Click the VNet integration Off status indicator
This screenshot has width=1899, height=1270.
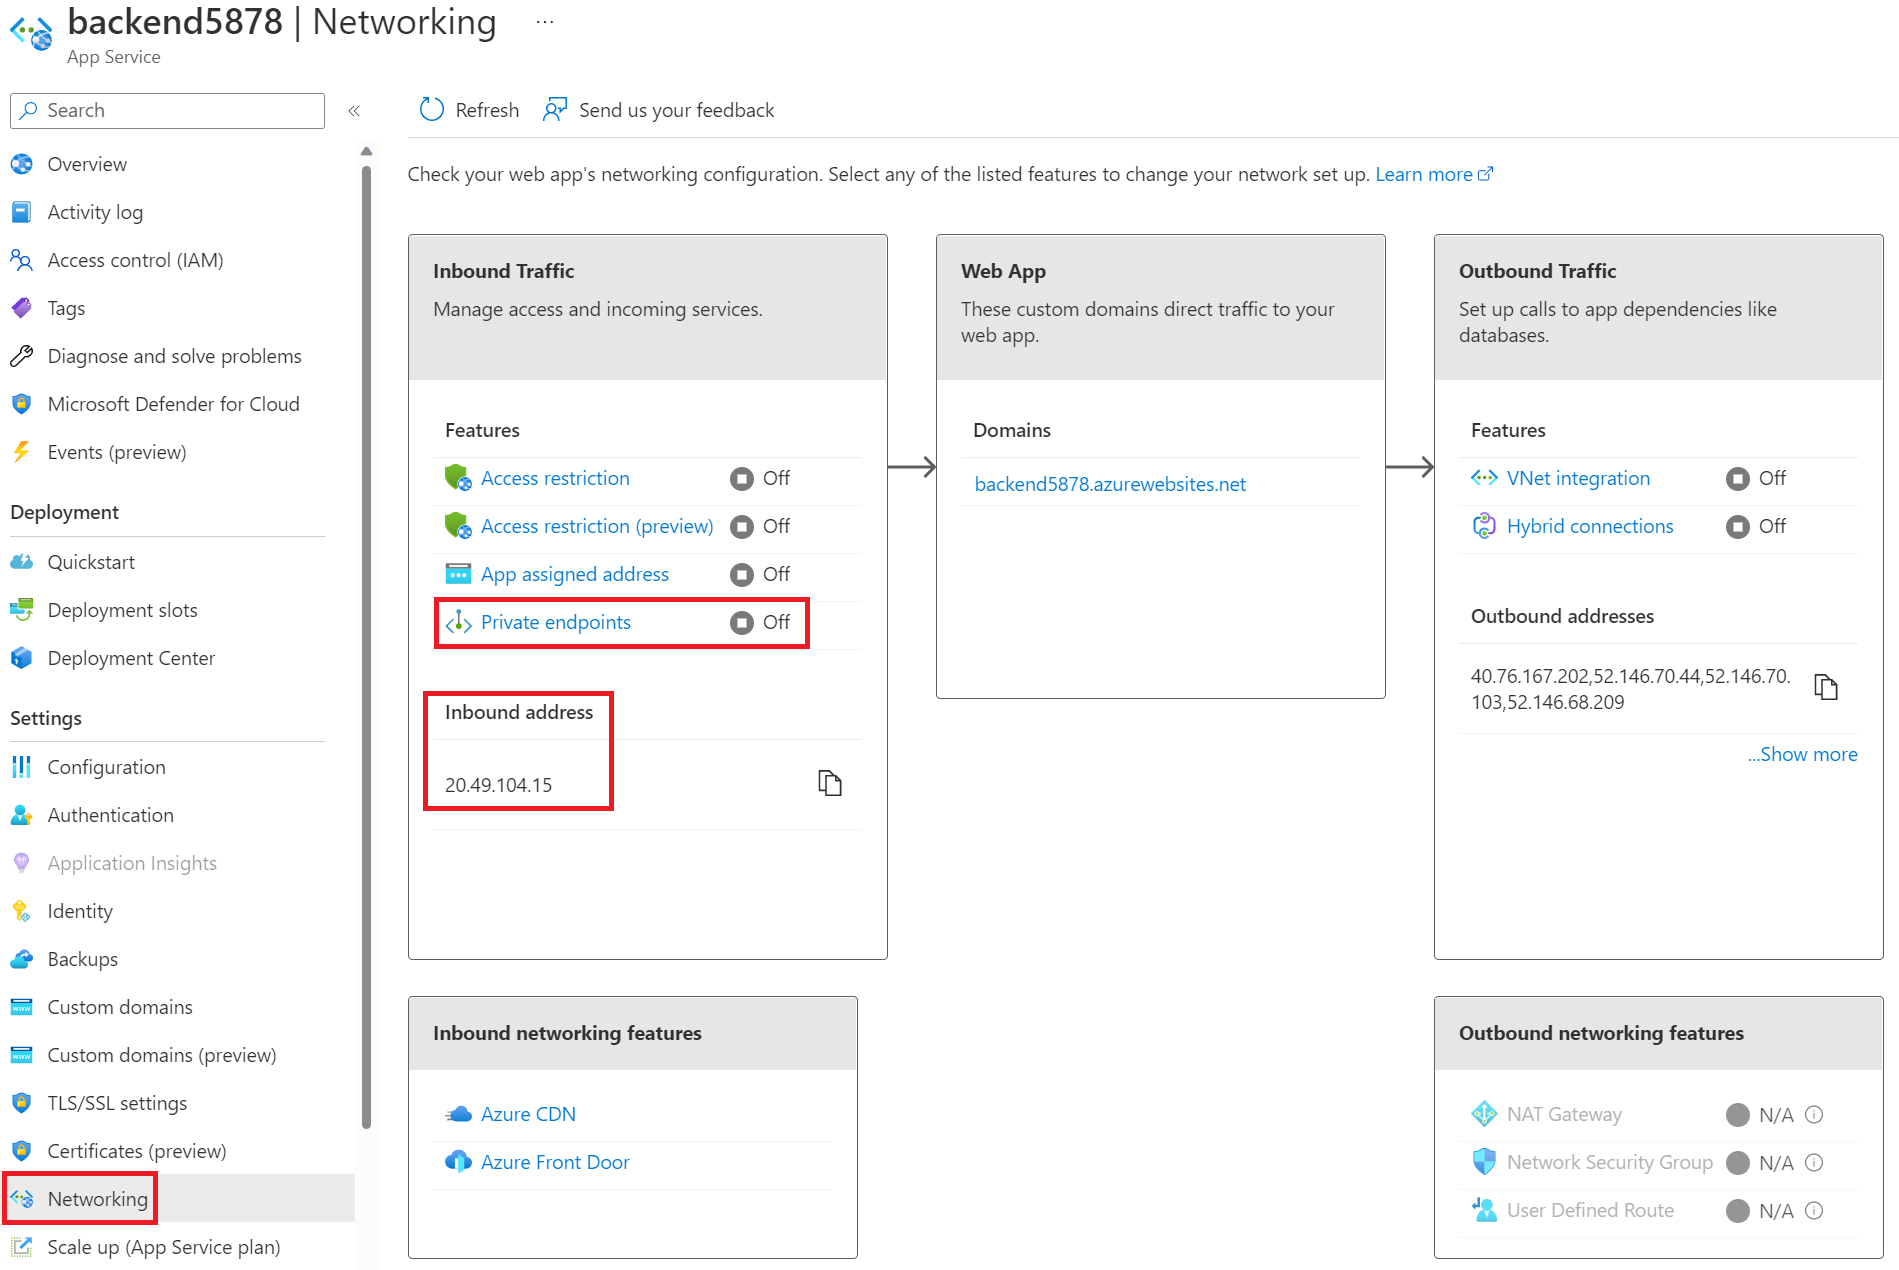pos(1738,478)
